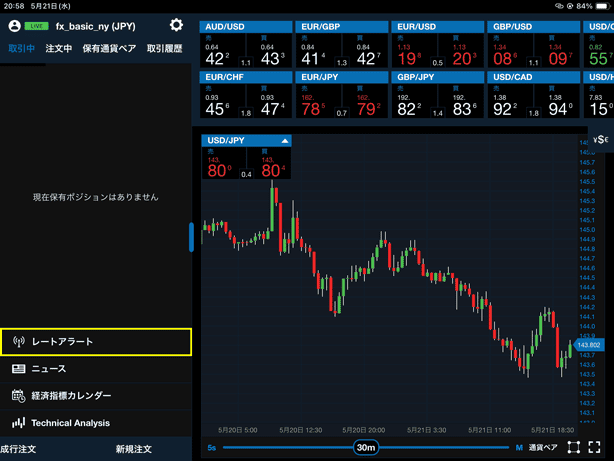Tap the LIVE account badge
Viewport: 614px width, 461px height.
pos(36,26)
